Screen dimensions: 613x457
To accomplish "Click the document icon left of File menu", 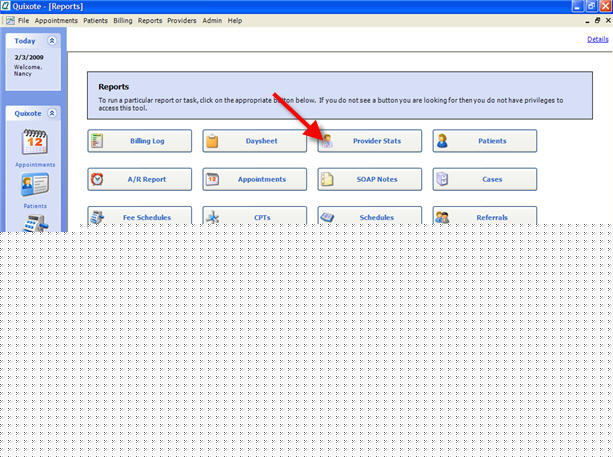I will click(10, 20).
